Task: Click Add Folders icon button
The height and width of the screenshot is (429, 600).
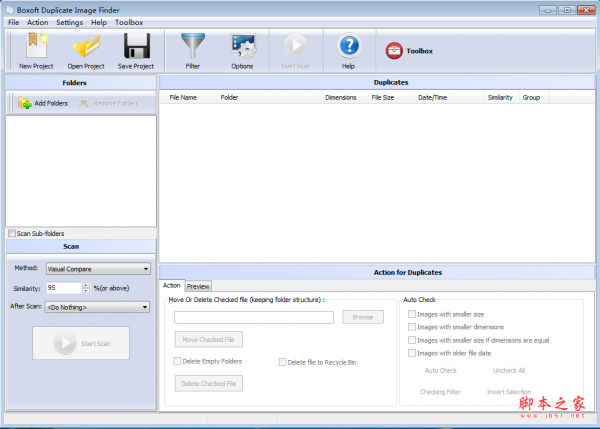Action: coord(43,103)
